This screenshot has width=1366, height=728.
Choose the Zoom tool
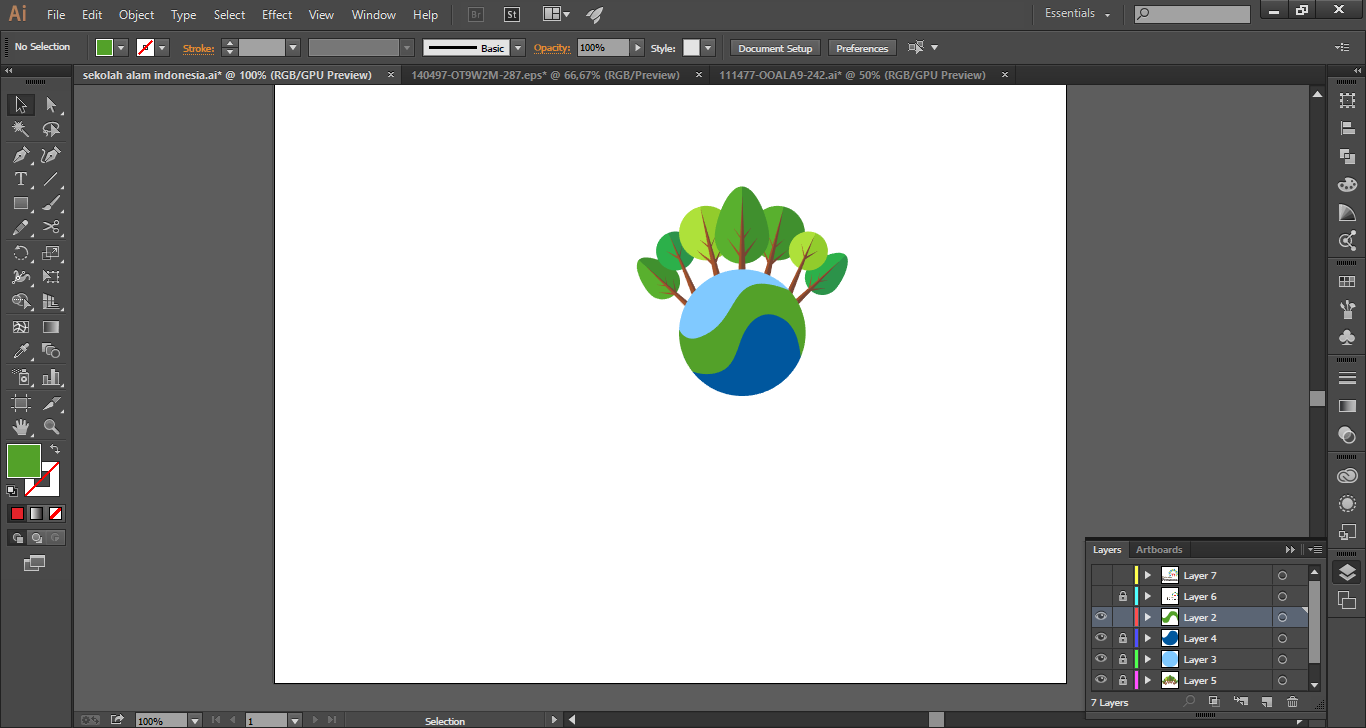point(52,426)
